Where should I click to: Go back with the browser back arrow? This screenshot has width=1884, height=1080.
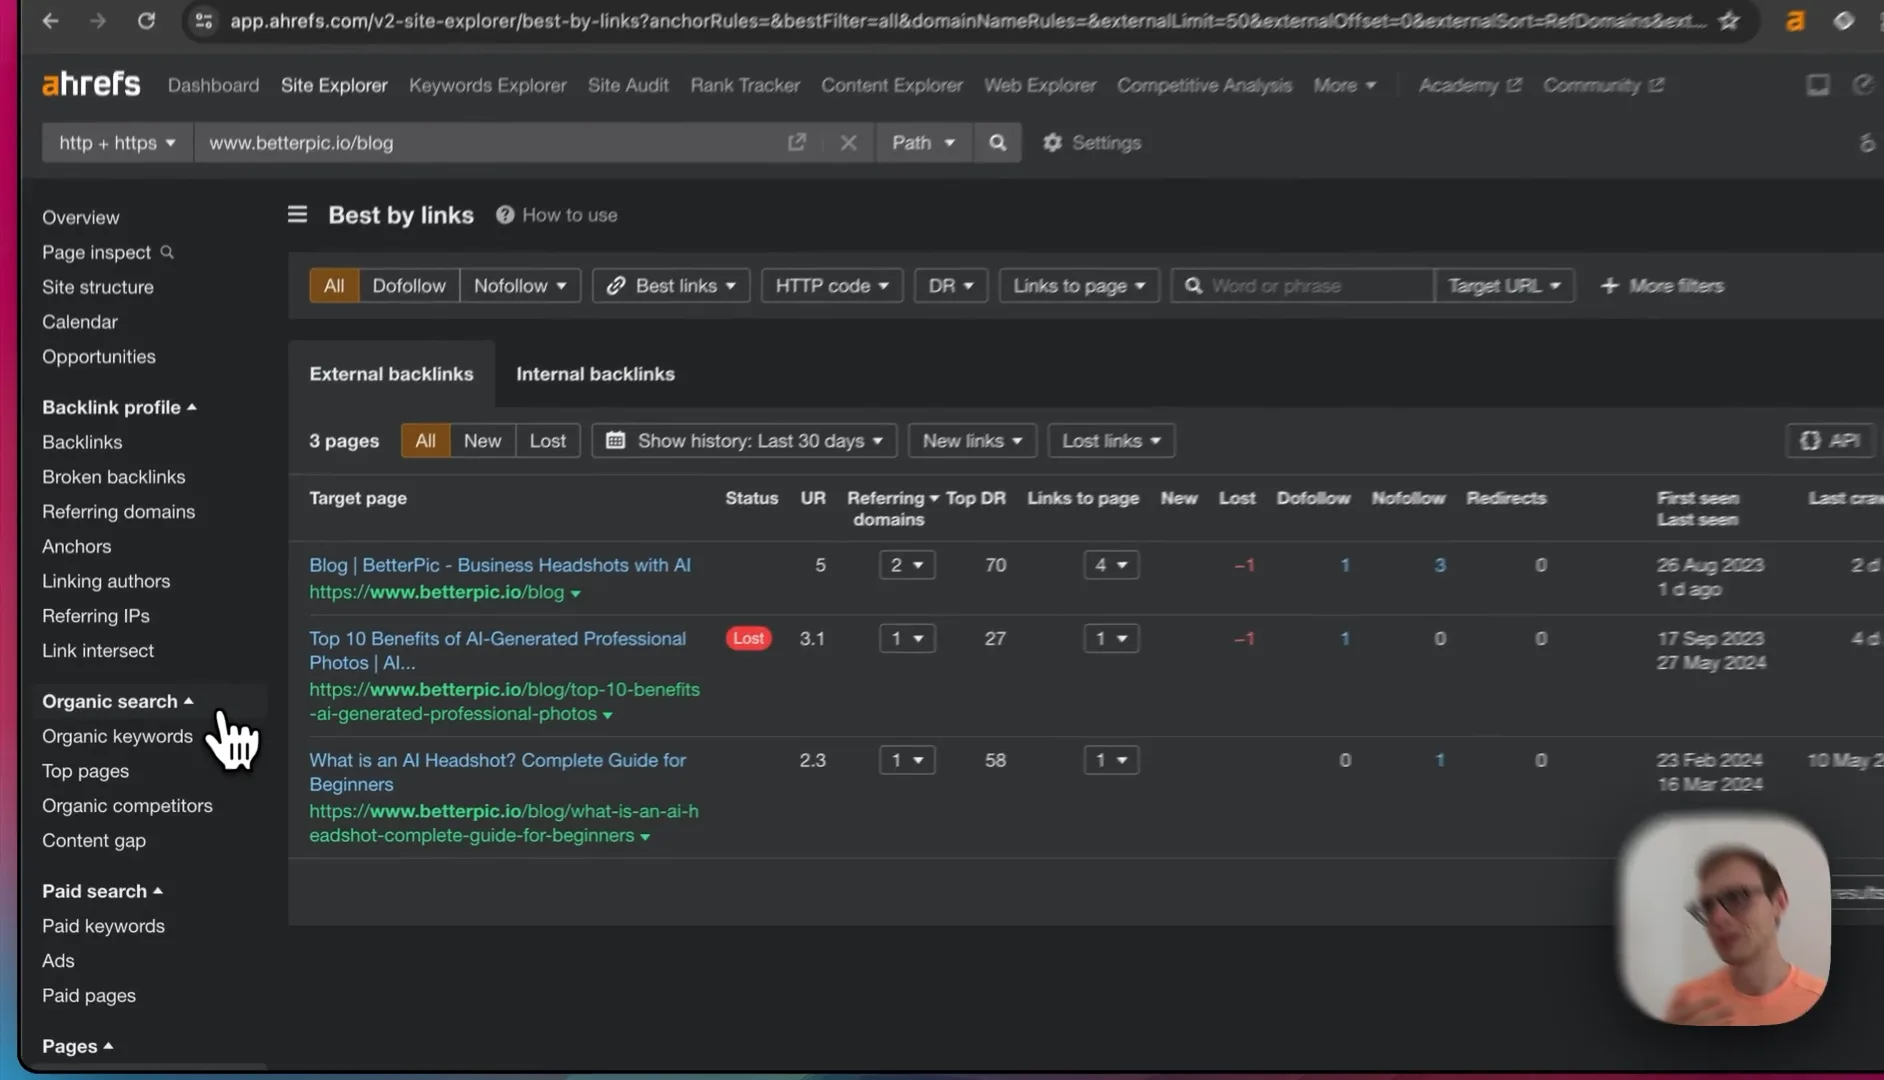tap(50, 20)
